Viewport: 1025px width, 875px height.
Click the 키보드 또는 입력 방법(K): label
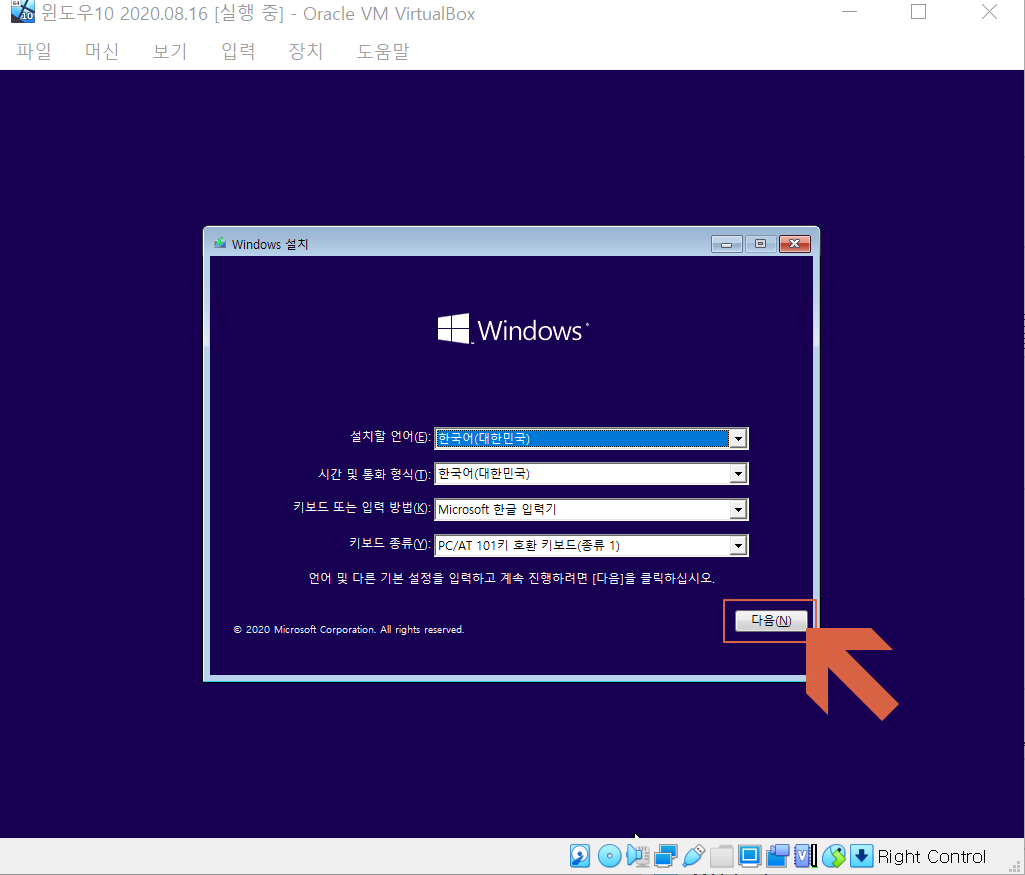(x=362, y=508)
